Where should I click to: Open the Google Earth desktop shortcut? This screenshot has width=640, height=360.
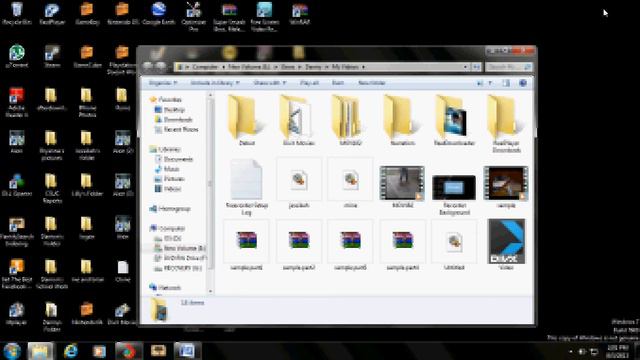click(x=158, y=13)
